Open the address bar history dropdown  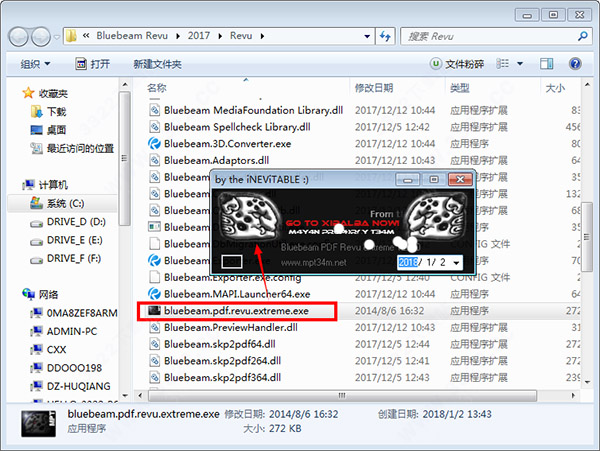tap(367, 36)
